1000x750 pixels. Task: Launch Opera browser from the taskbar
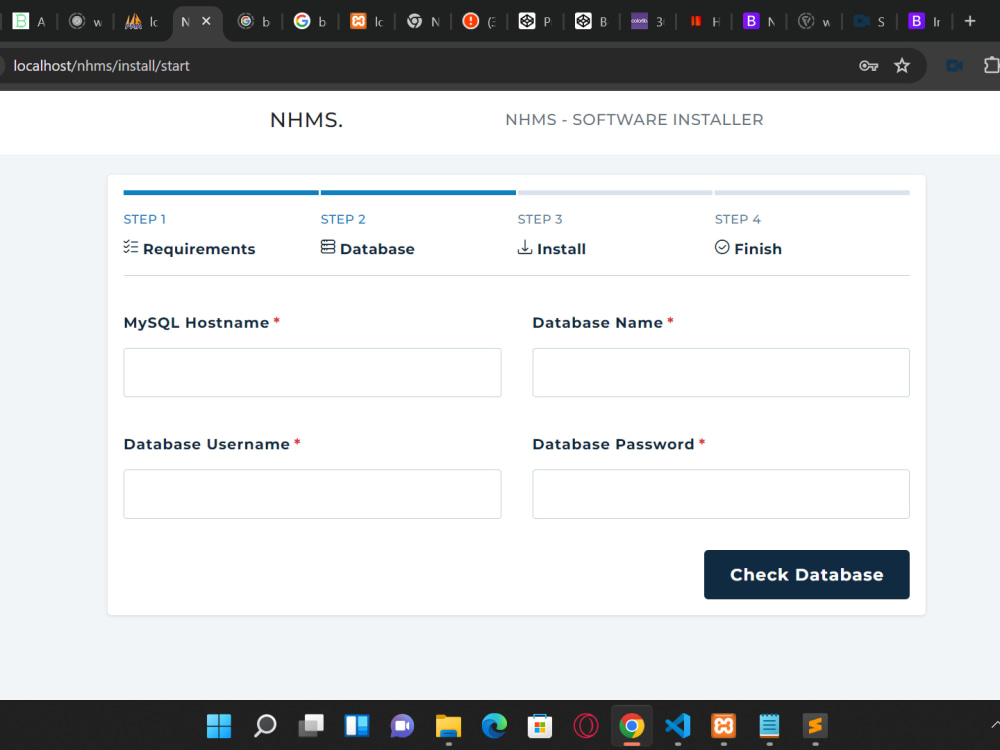click(x=585, y=726)
